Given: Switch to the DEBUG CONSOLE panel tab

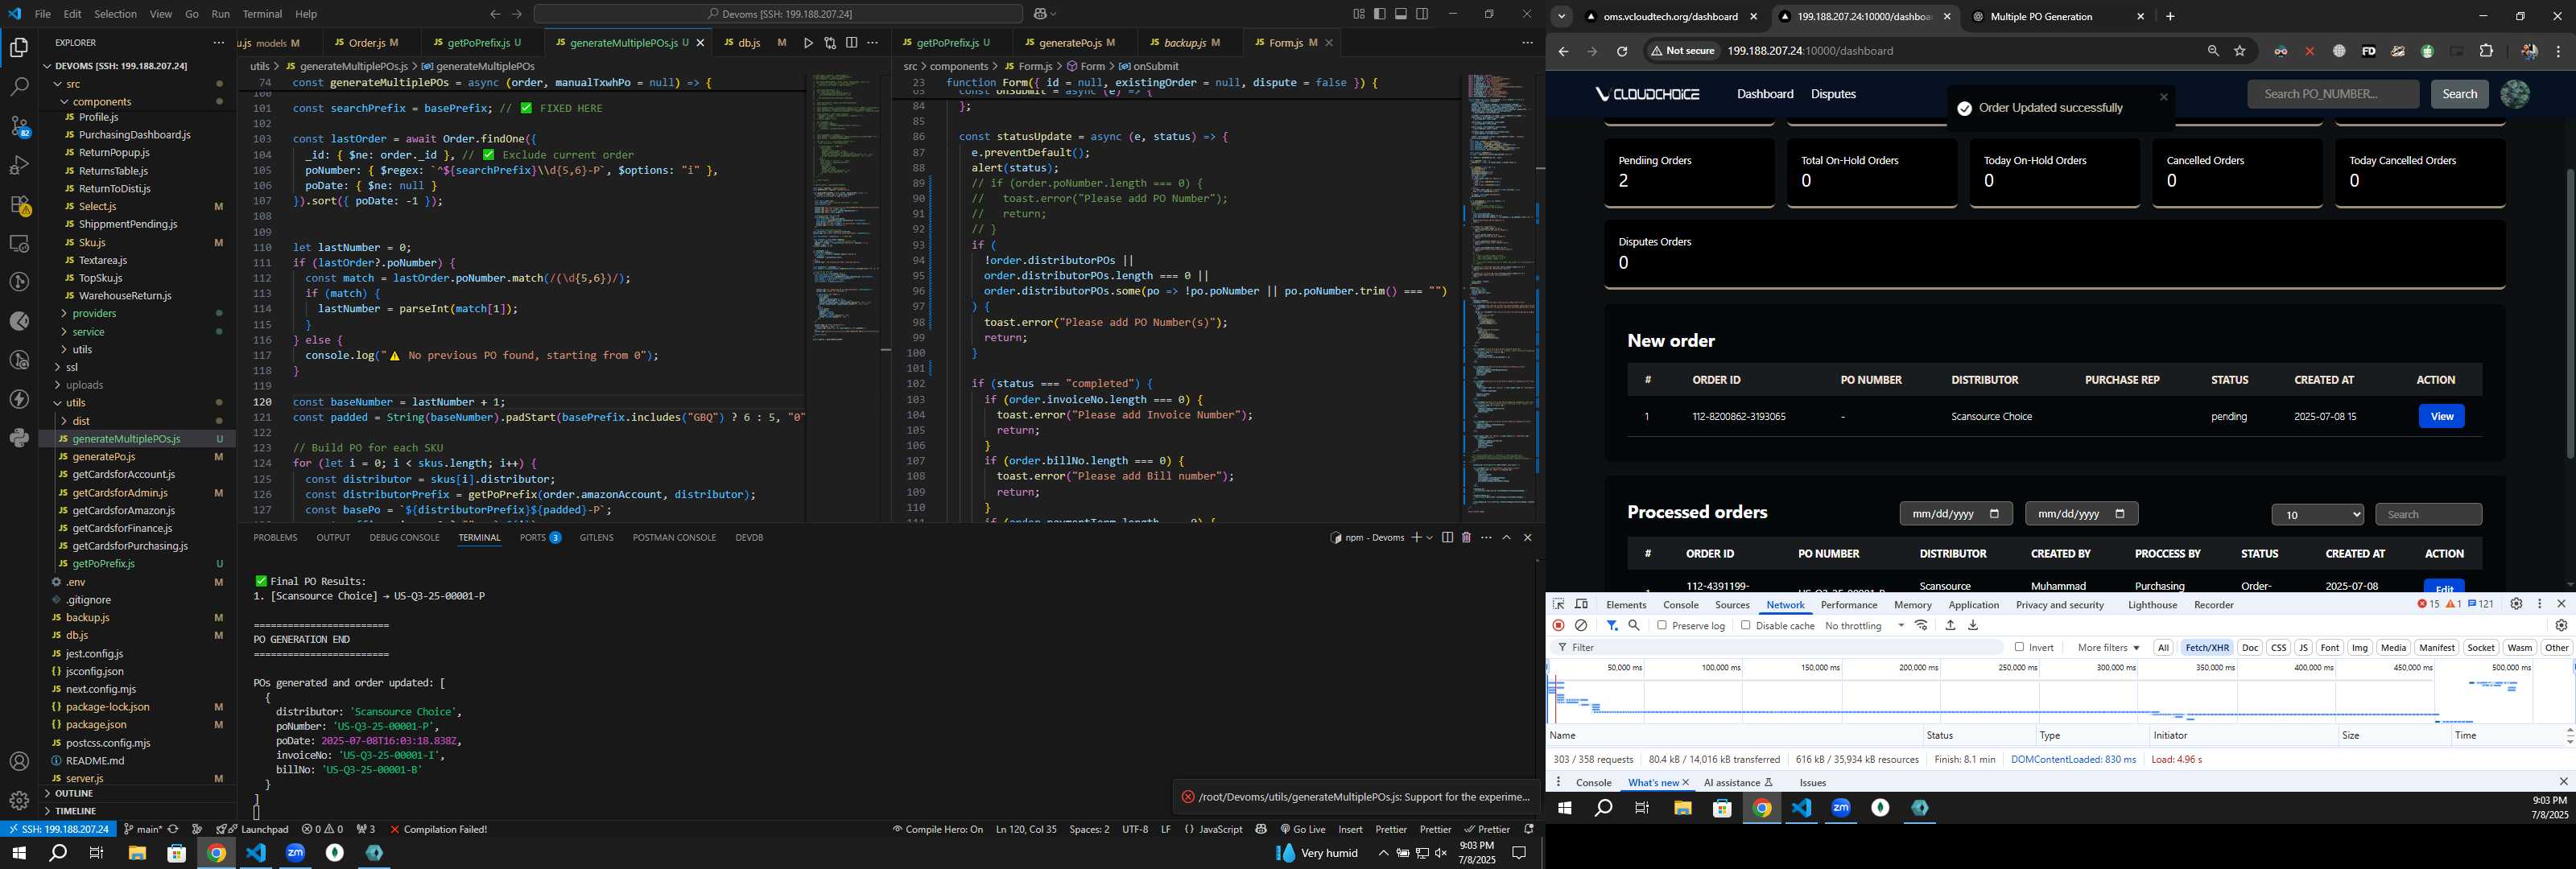Looking at the screenshot, I should coord(404,538).
